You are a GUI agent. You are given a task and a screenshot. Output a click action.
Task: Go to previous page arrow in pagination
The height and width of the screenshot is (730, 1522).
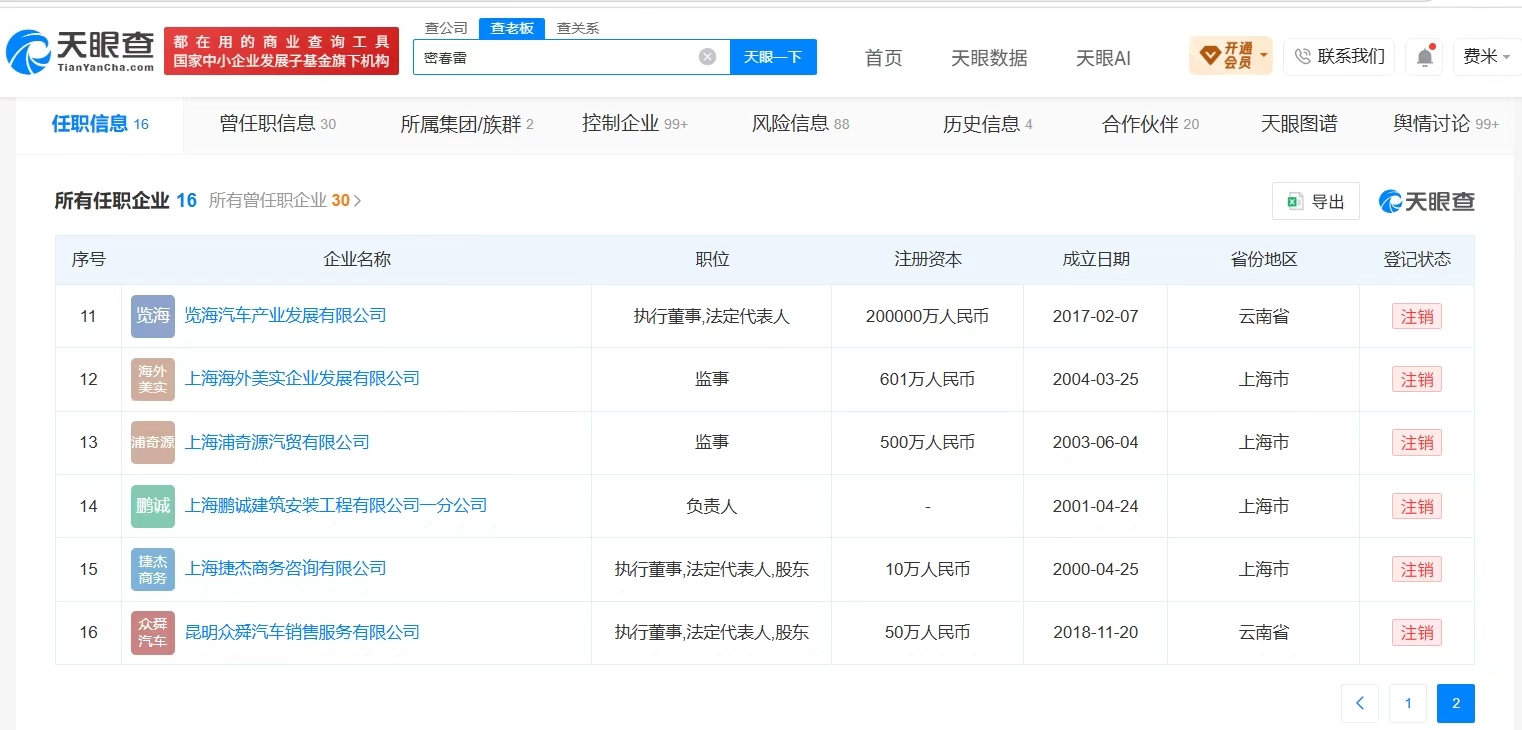1360,703
